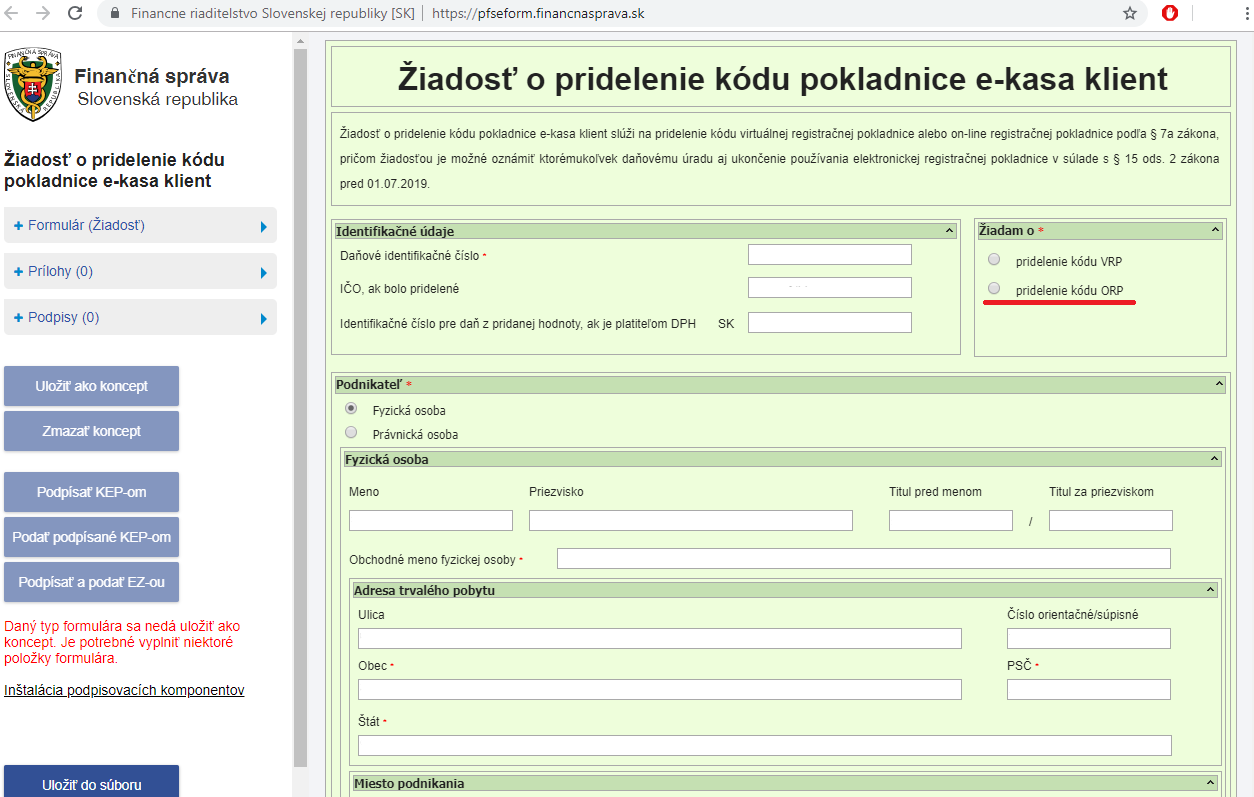Click Podať podpísané KEP-om button
Image resolution: width=1254 pixels, height=797 pixels.
pyautogui.click(x=91, y=537)
